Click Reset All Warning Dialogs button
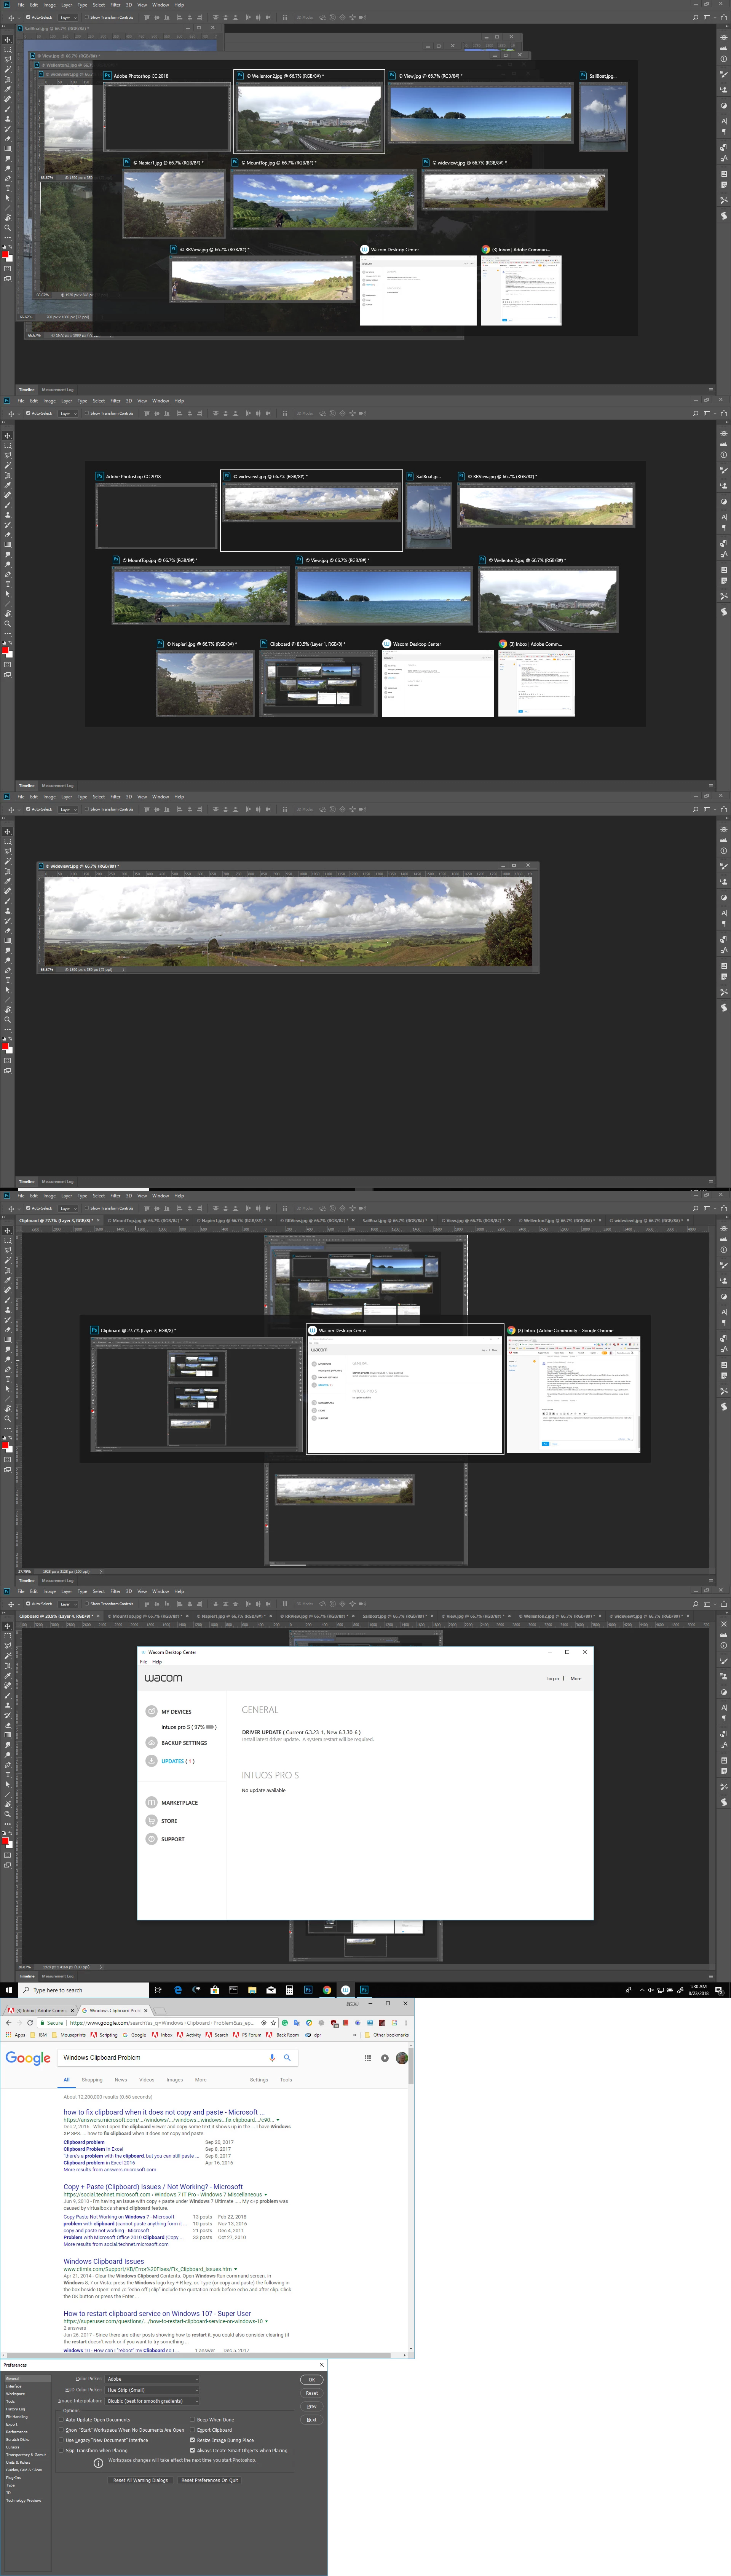Screen dimensions: 731x2576 [x=140, y=2480]
